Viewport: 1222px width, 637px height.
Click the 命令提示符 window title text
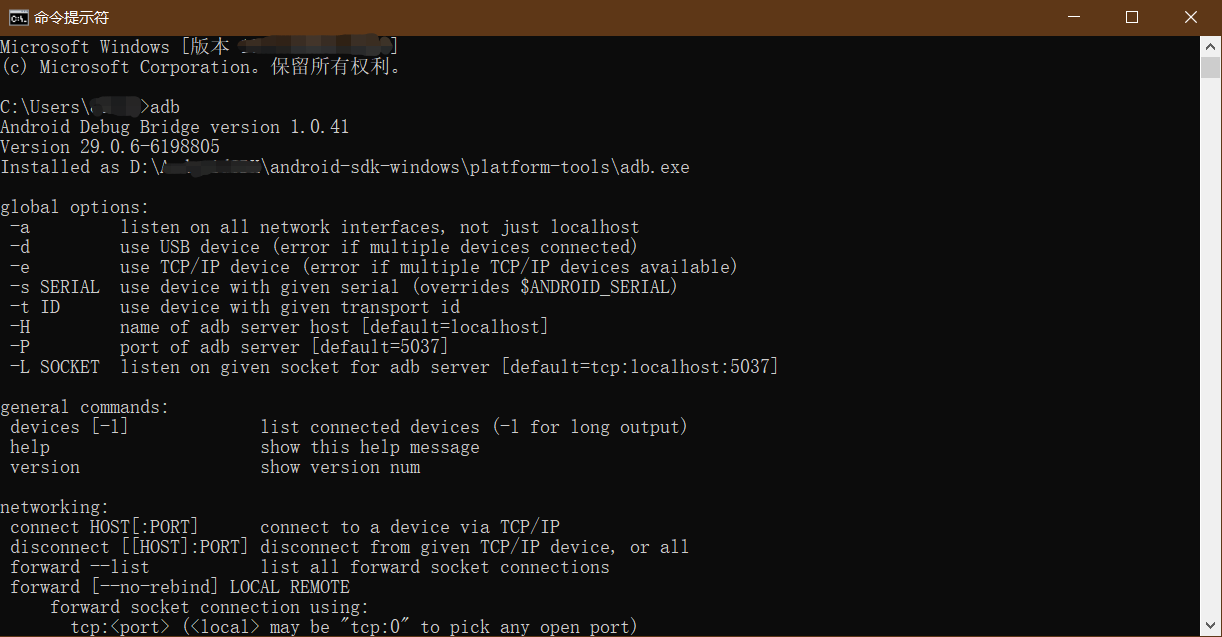71,18
